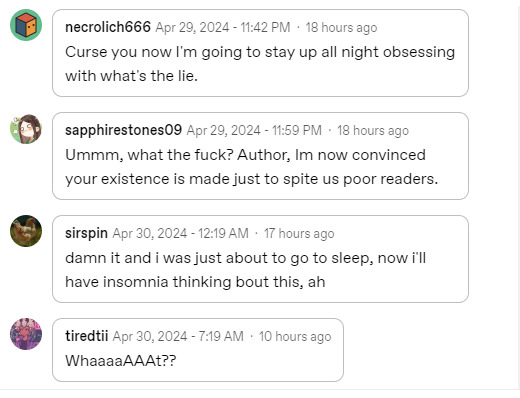Visit sapphirestones09's profile via username
Screen dimensions: 520x398
click(x=123, y=130)
